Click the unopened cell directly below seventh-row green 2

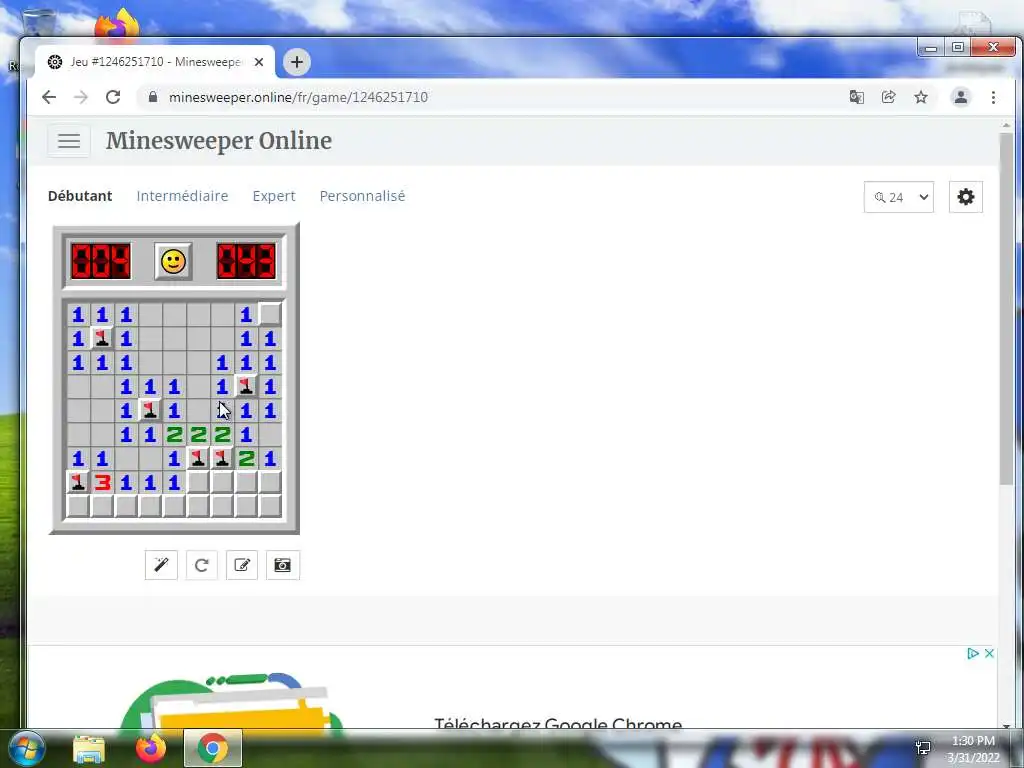click(246, 482)
